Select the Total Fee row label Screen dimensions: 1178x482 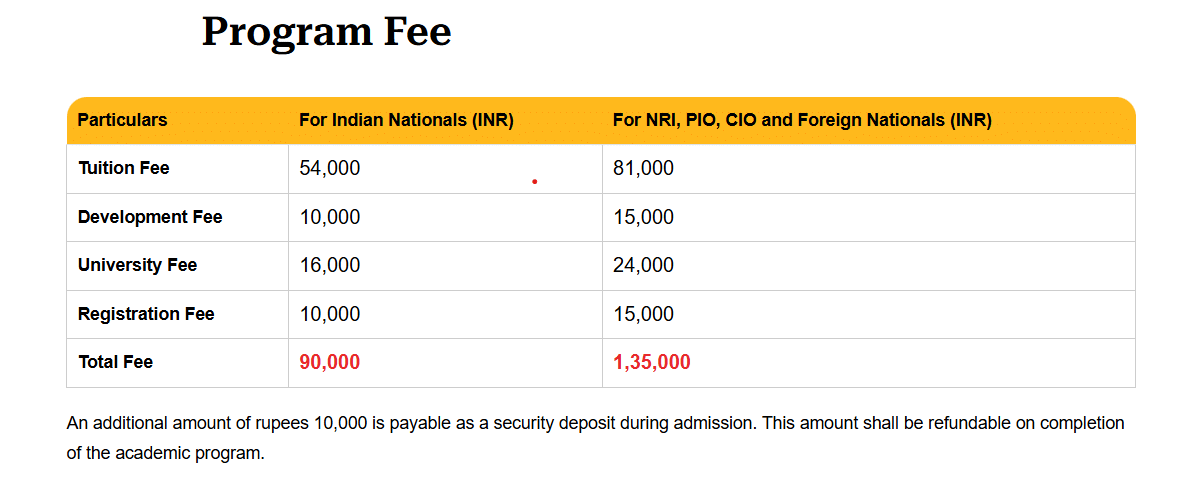pyautogui.click(x=115, y=362)
